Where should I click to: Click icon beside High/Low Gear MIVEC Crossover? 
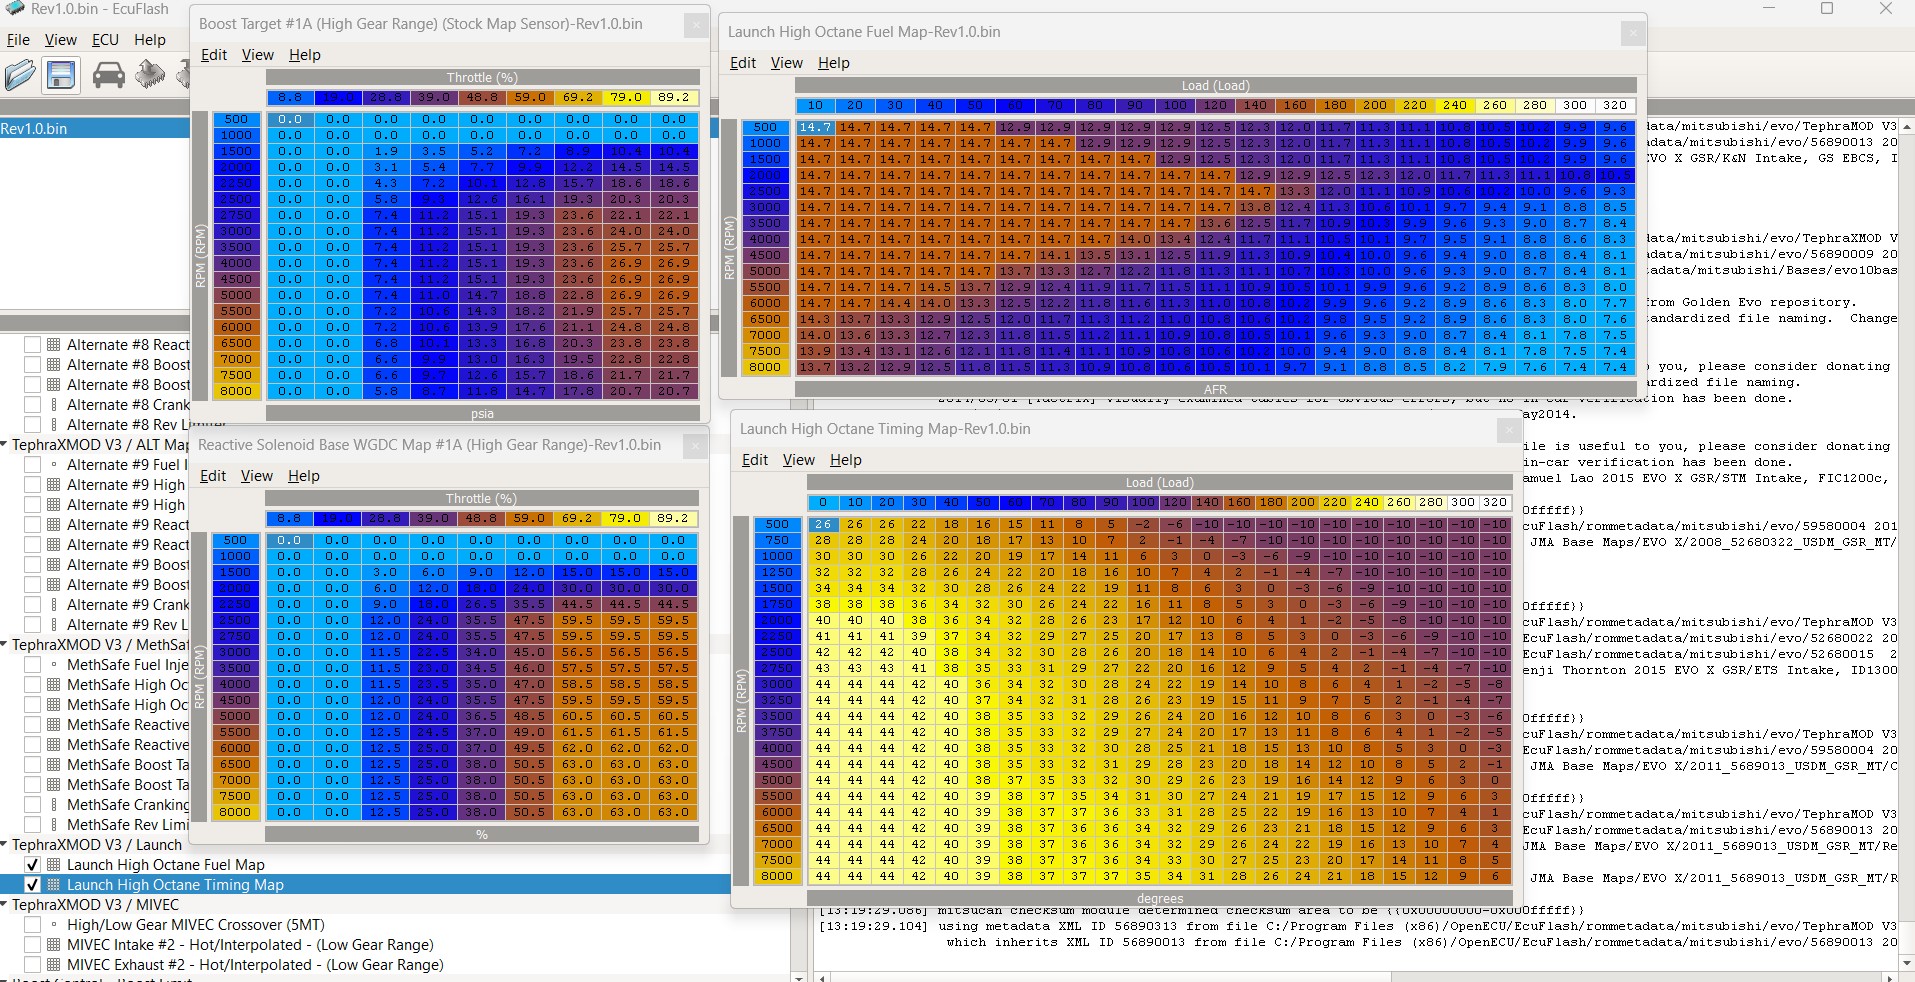click(54, 925)
